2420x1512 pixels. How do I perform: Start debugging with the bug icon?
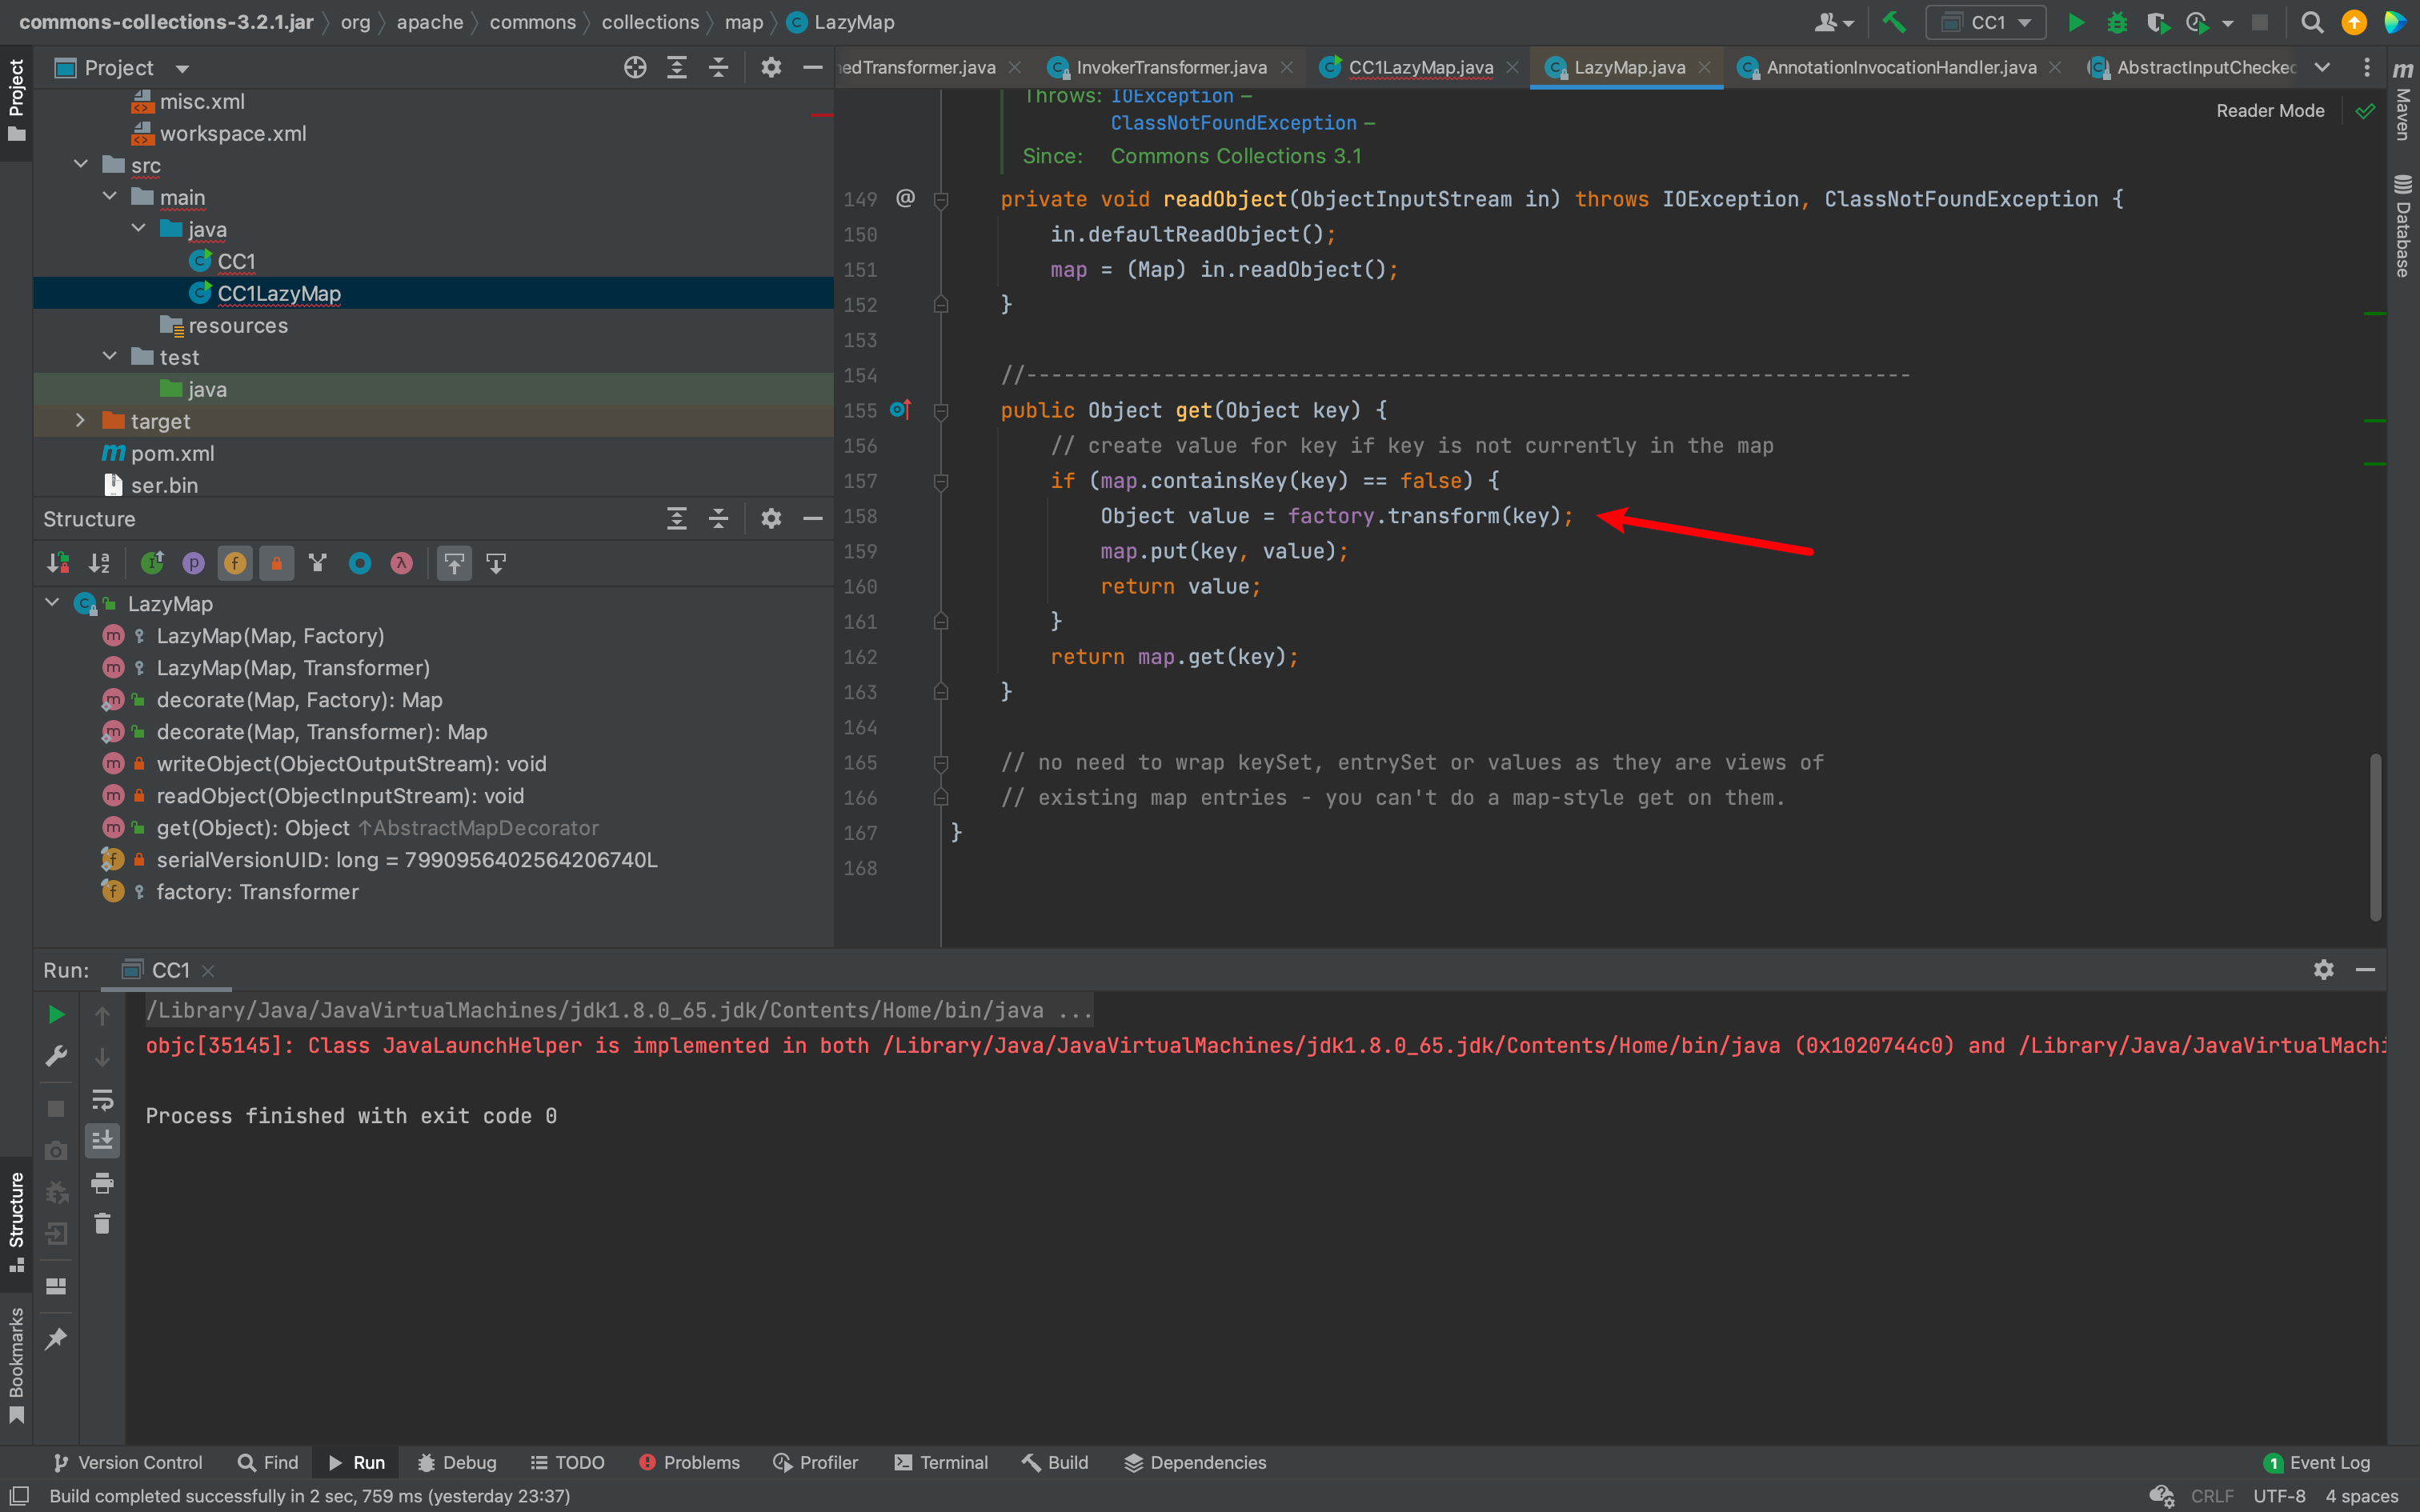tap(2117, 22)
